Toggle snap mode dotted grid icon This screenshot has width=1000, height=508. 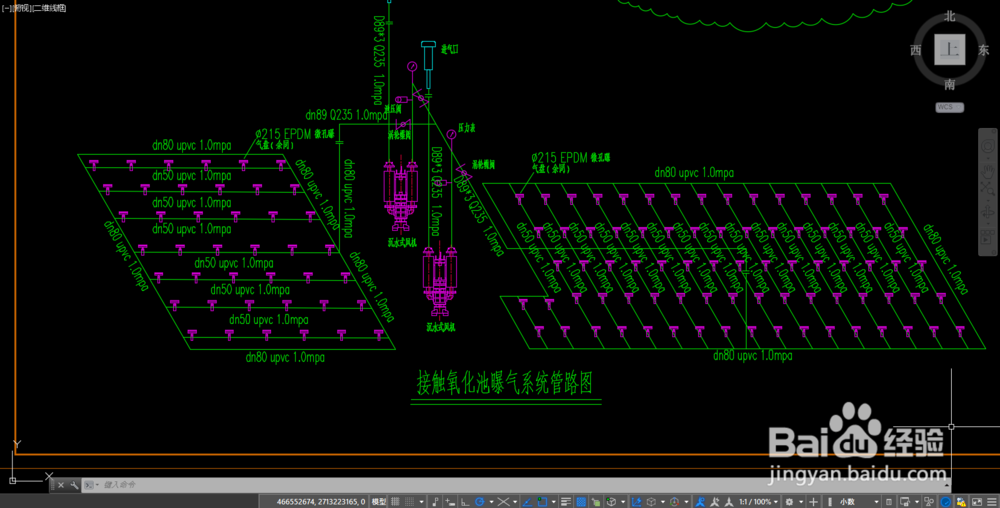(409, 502)
